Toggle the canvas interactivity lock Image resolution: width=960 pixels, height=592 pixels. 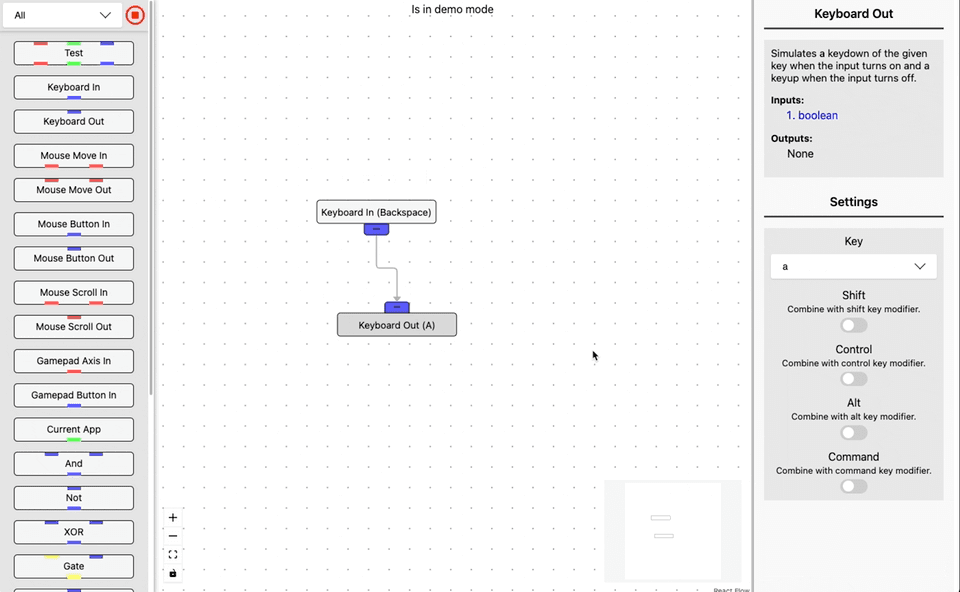pos(172,572)
